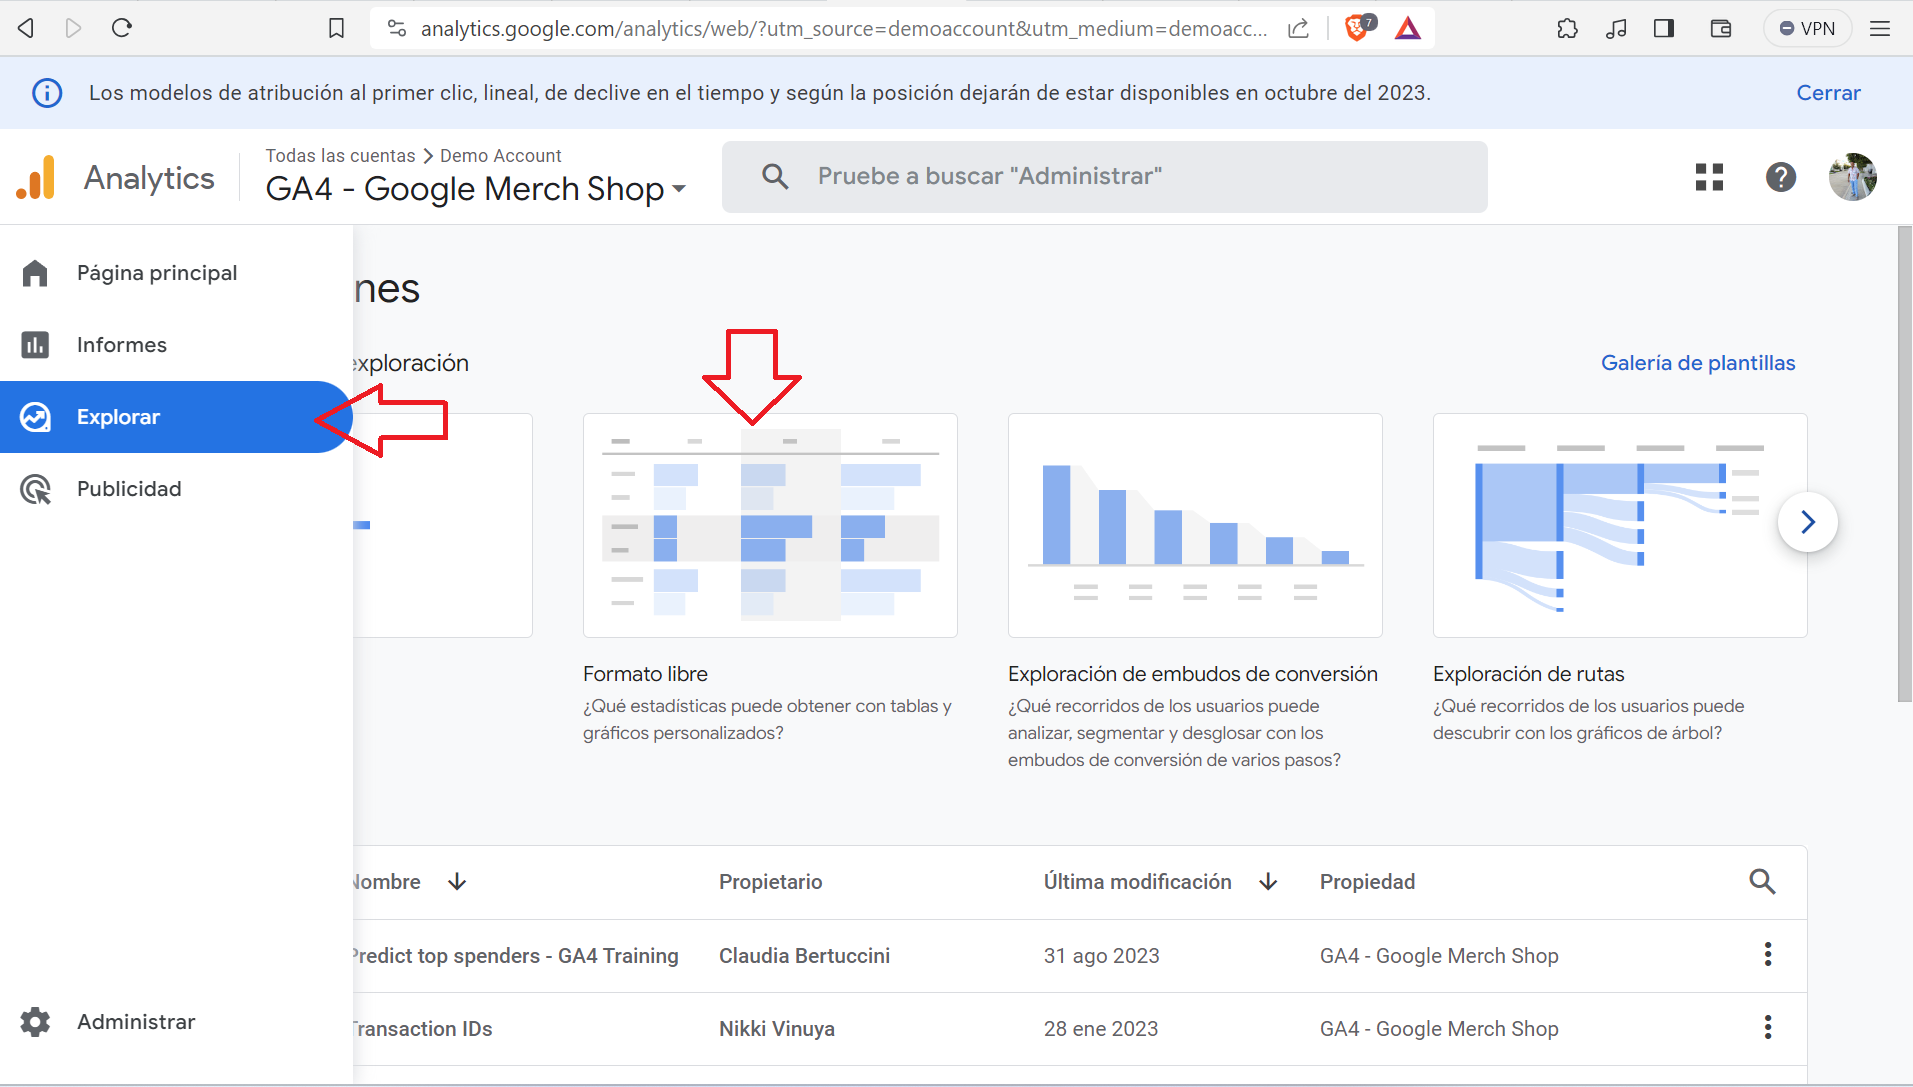Open the Brave wallet icon
The height and width of the screenshot is (1087, 1913).
click(x=1721, y=28)
